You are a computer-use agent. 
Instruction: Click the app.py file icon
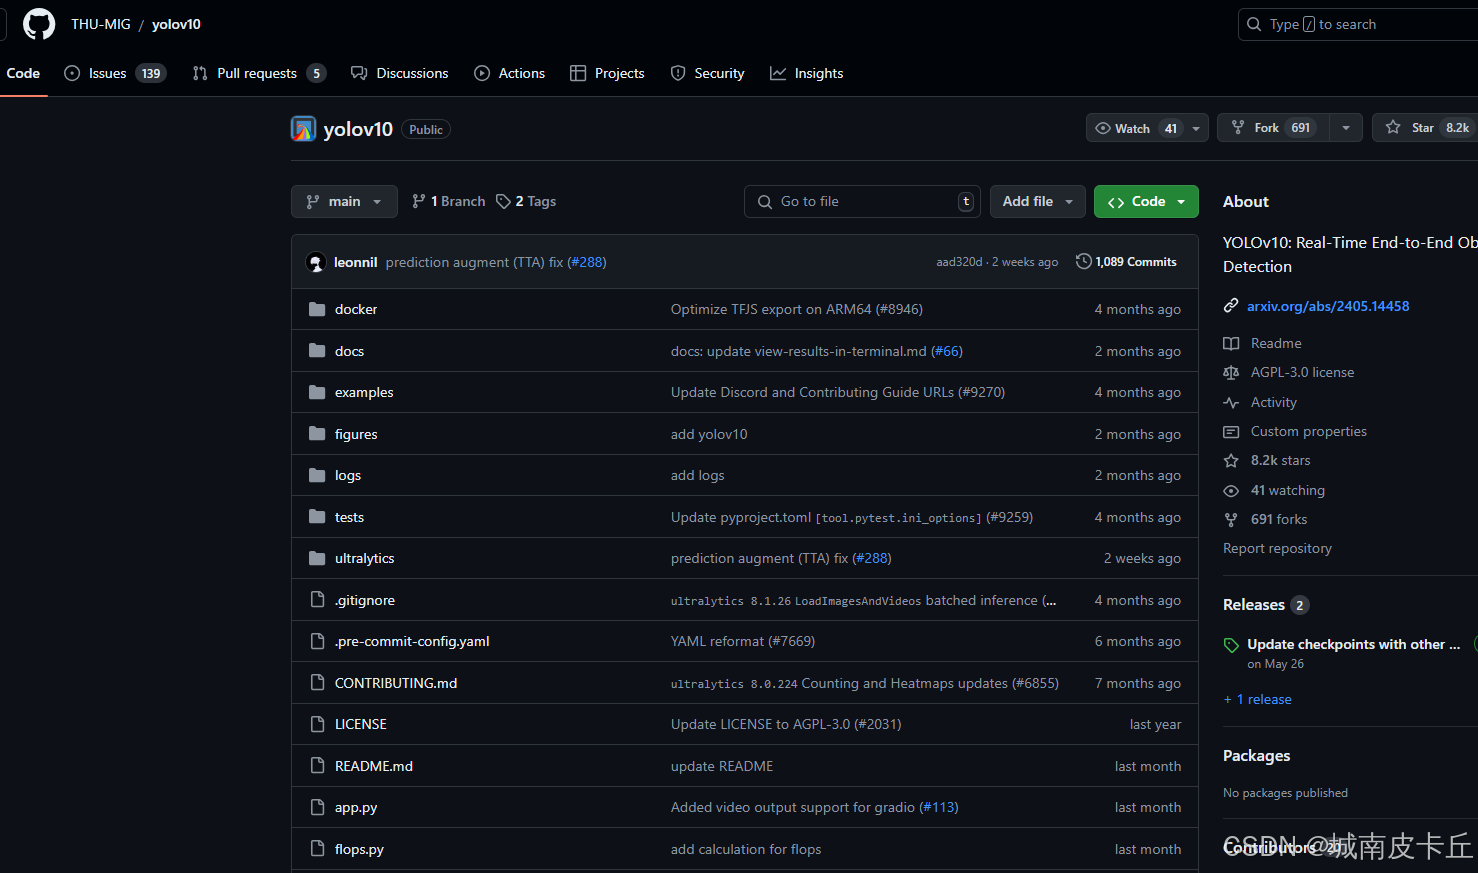317,807
